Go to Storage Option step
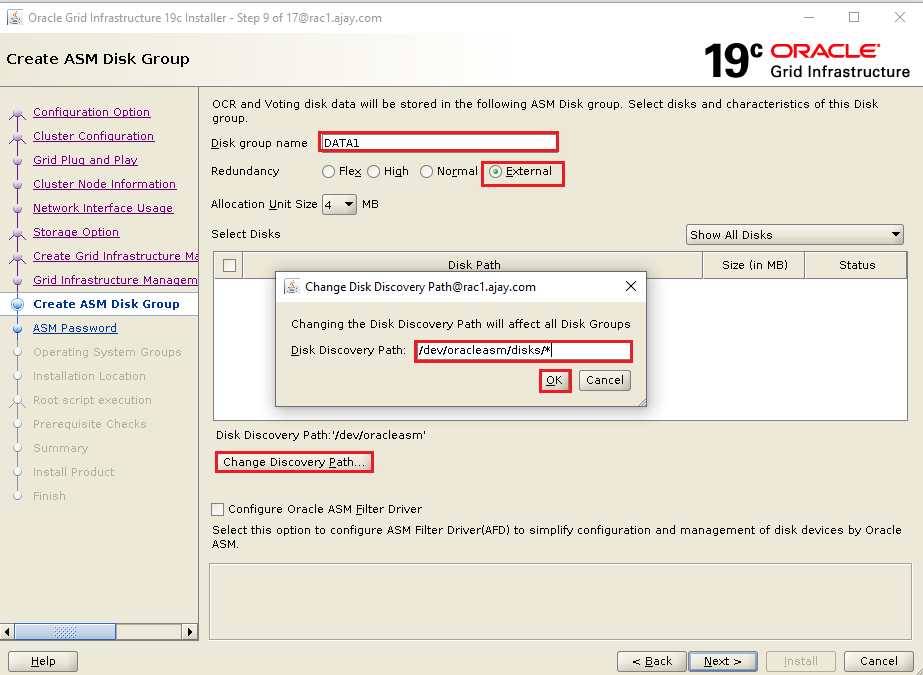 click(x=76, y=232)
